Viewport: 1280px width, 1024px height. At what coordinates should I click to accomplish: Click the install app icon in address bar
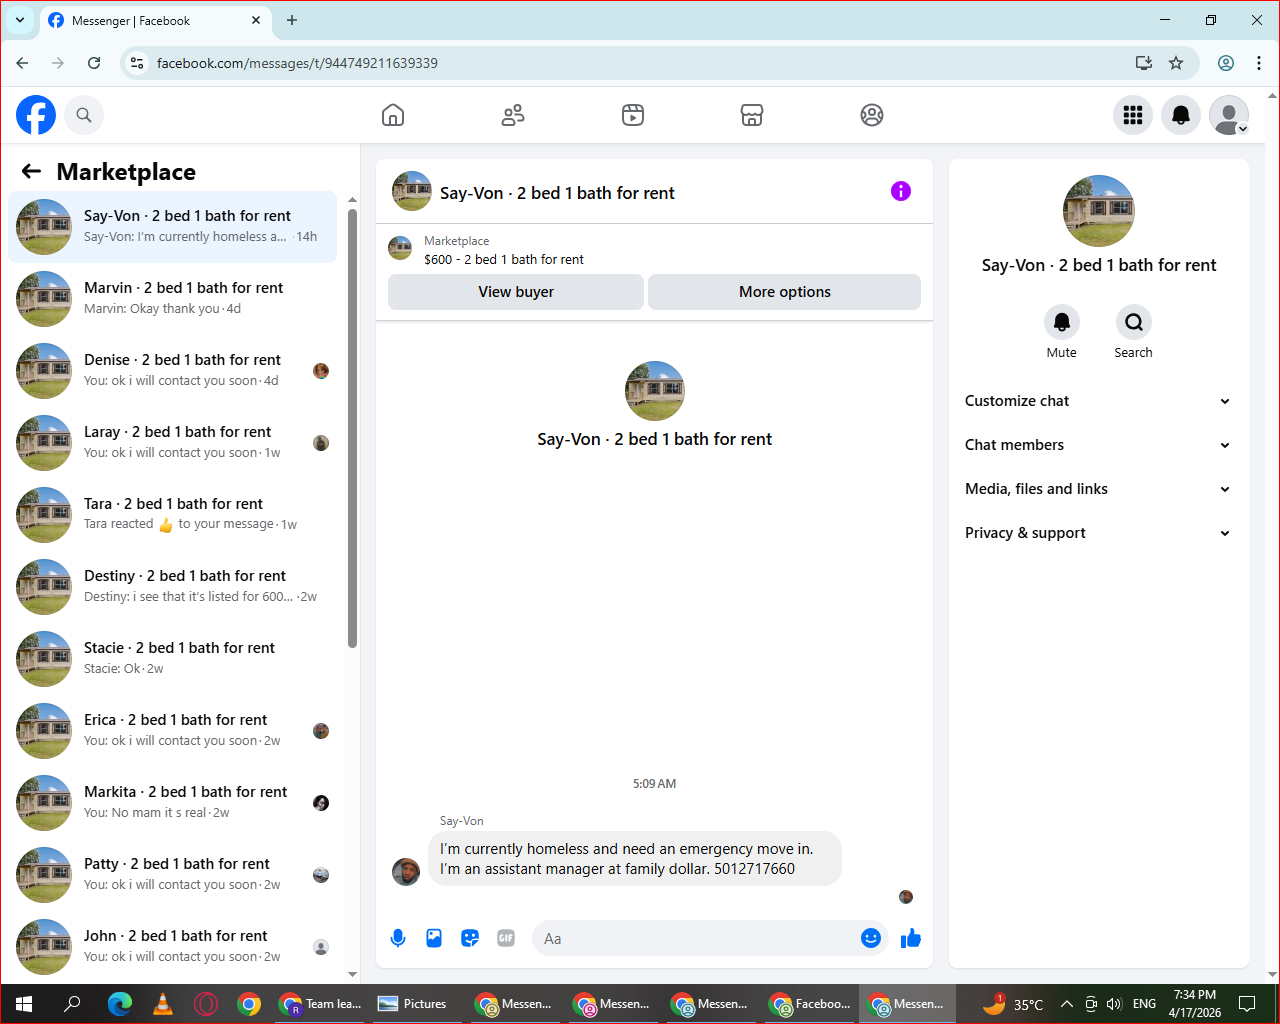1144,63
